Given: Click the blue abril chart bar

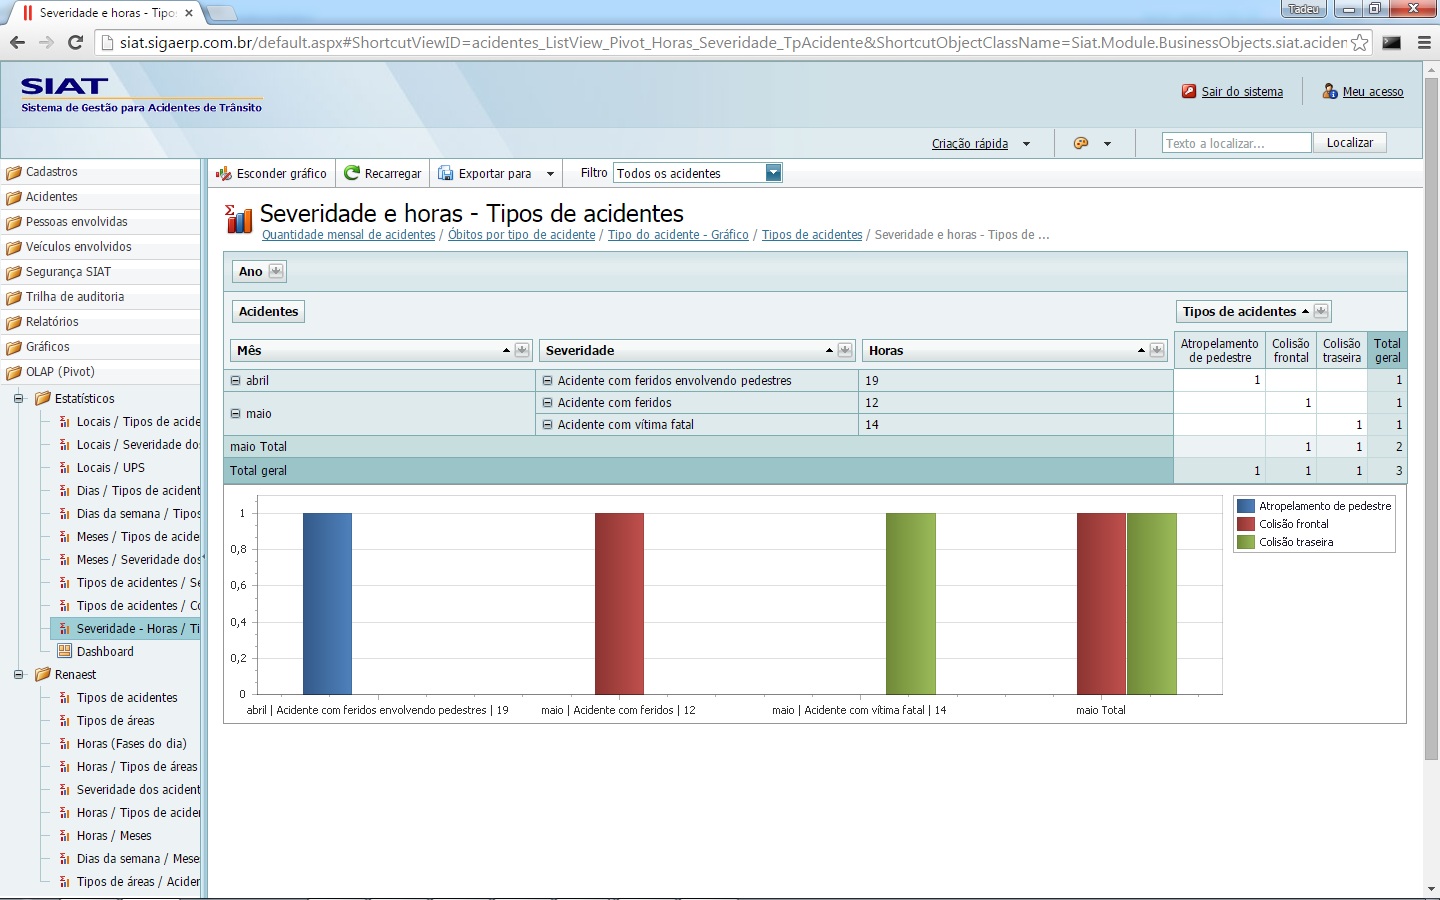Looking at the screenshot, I should pos(327,603).
